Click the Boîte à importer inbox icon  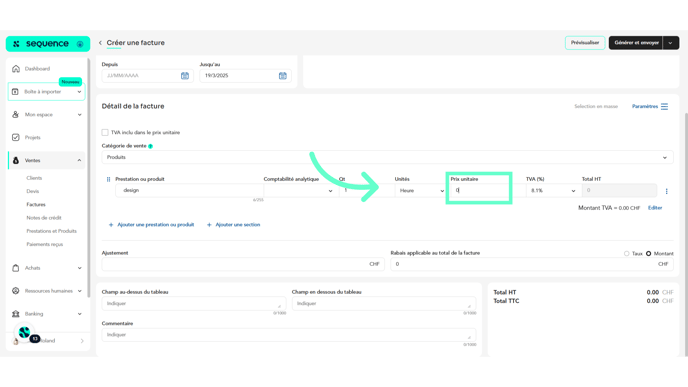15,92
